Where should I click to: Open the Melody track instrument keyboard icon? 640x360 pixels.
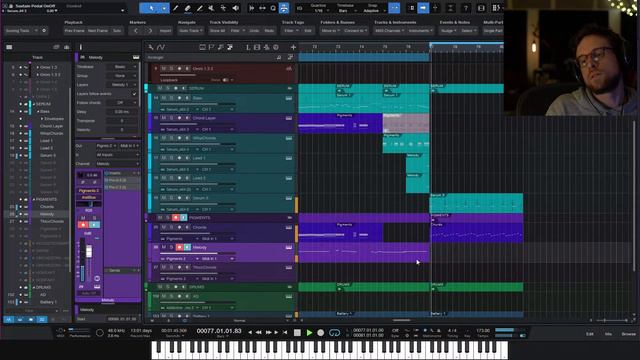tap(289, 247)
